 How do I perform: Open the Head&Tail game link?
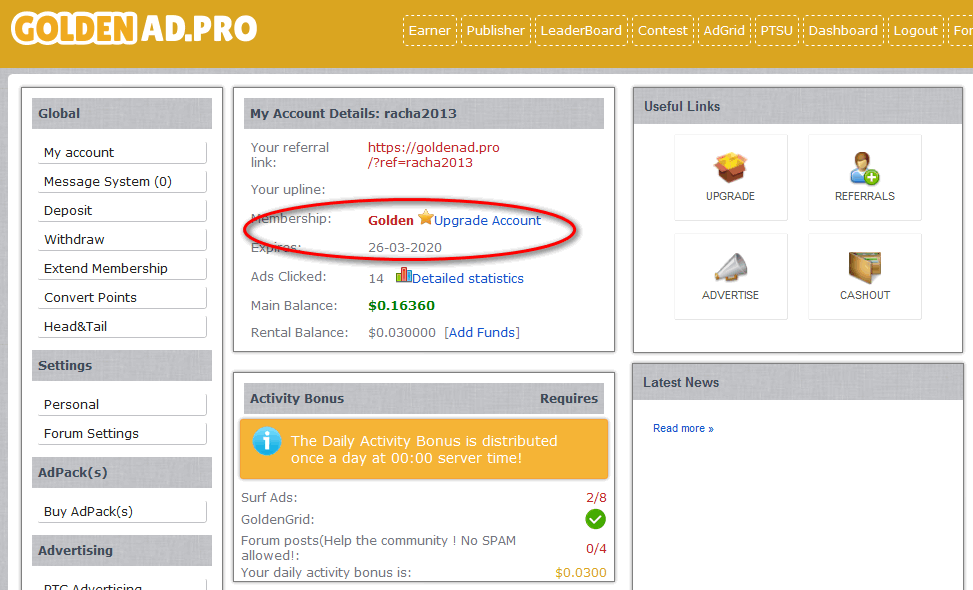pos(122,326)
